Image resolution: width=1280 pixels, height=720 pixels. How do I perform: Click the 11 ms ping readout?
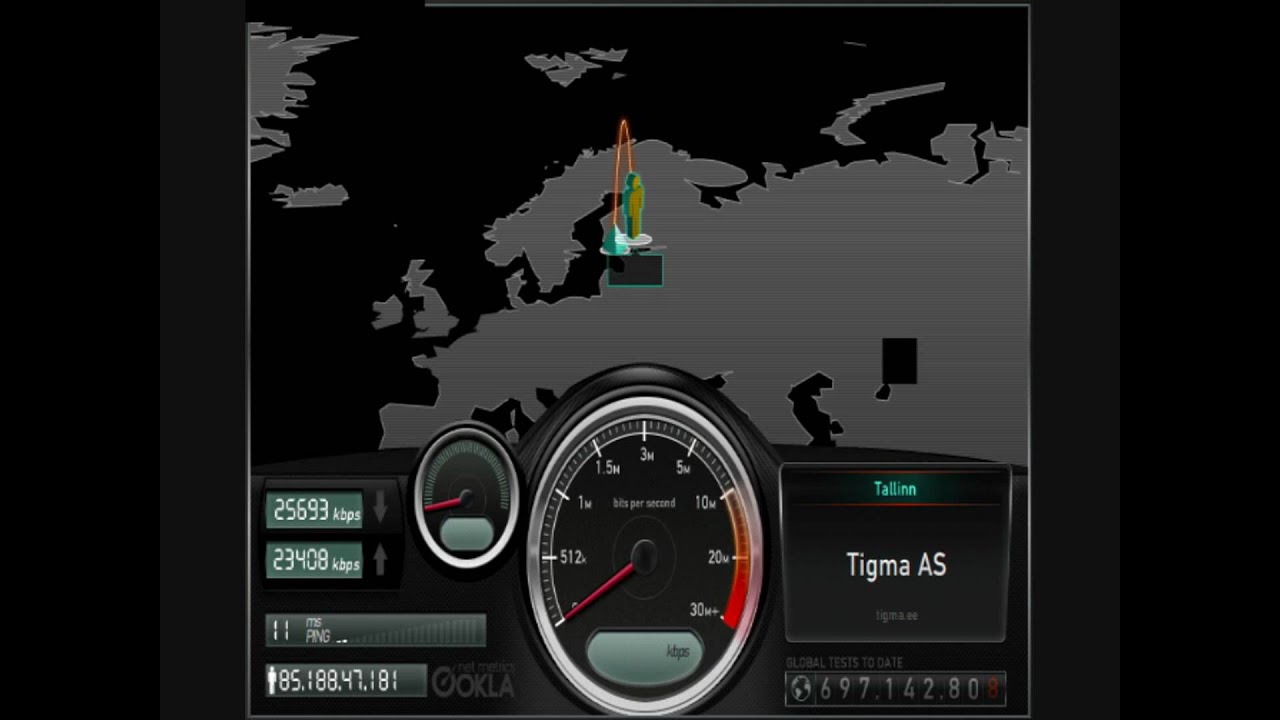pyautogui.click(x=299, y=630)
